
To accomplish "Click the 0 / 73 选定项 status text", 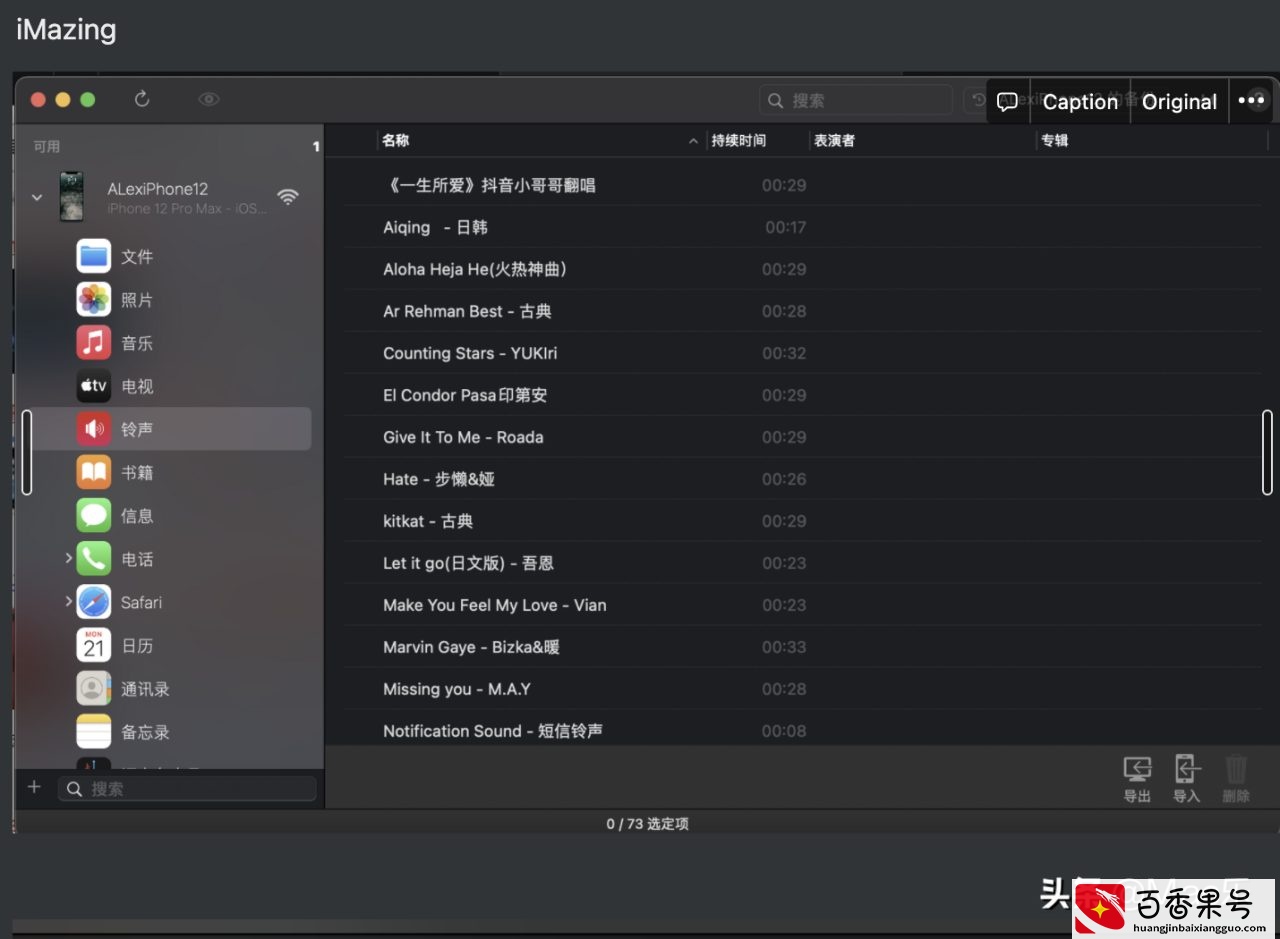I will (x=647, y=824).
